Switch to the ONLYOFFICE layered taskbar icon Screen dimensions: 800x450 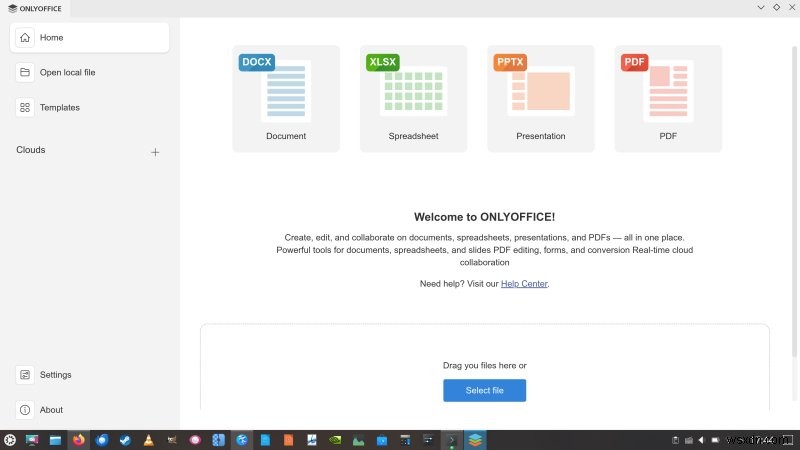[475, 440]
